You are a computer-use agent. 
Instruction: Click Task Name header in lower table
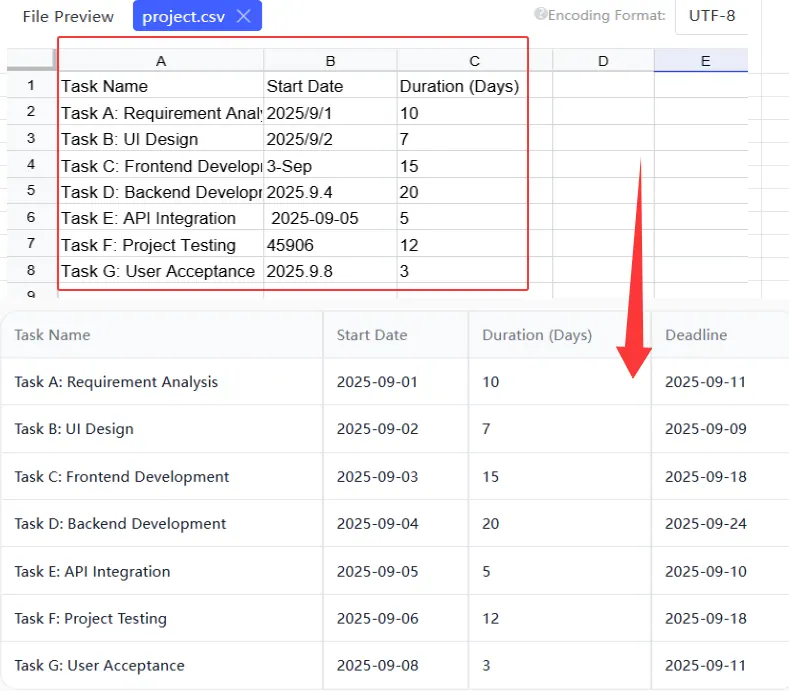[52, 335]
